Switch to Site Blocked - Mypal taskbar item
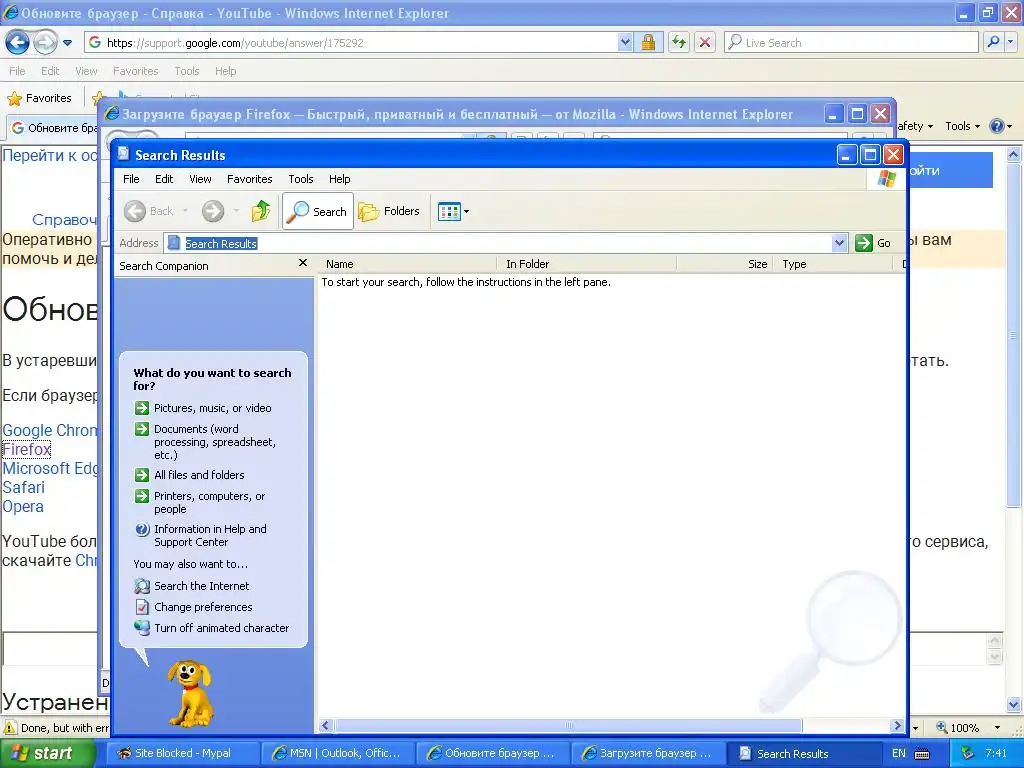This screenshot has height=768, width=1024. click(182, 753)
